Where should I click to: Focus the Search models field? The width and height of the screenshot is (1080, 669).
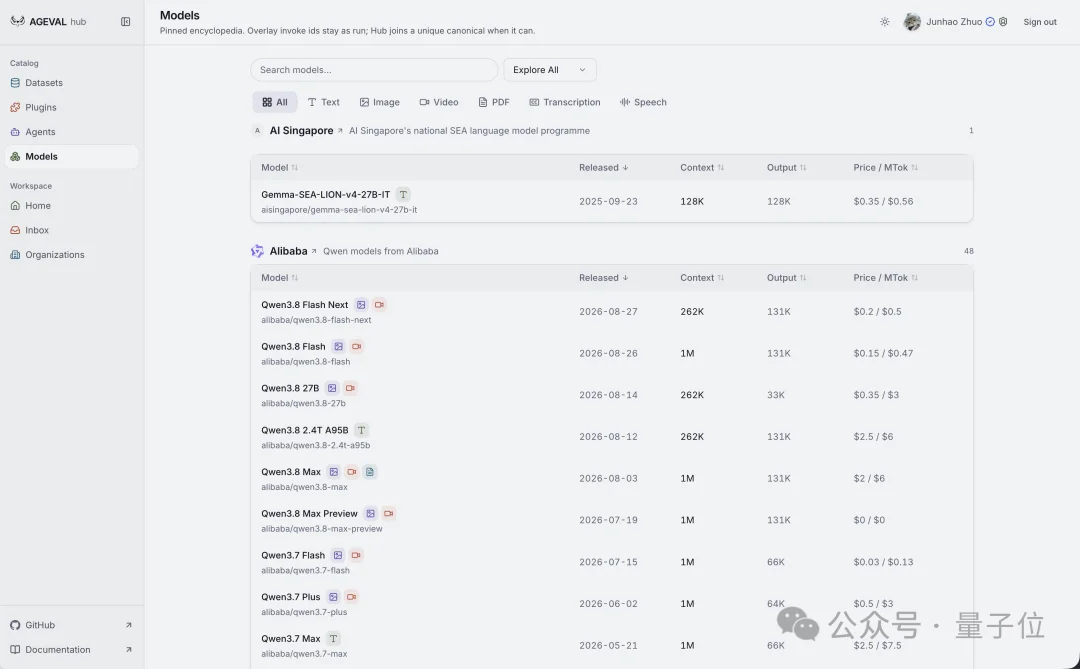point(374,70)
